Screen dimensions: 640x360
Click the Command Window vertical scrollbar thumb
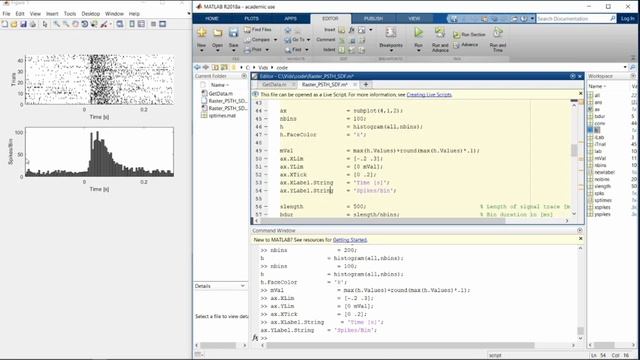[x=580, y=330]
